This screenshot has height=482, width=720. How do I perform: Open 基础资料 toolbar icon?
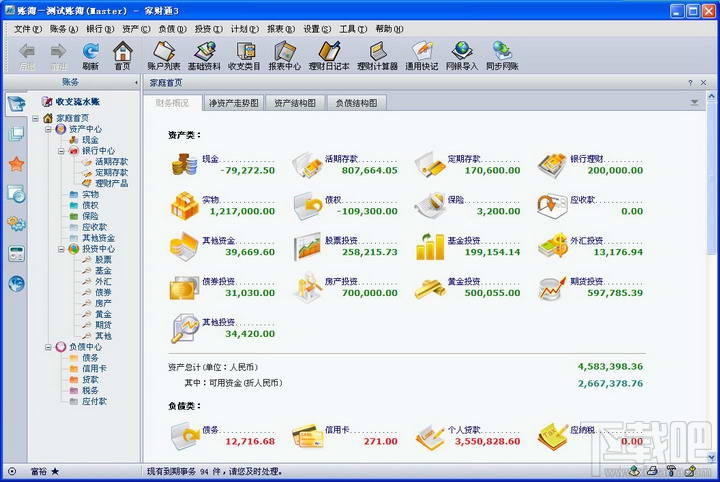coord(204,56)
